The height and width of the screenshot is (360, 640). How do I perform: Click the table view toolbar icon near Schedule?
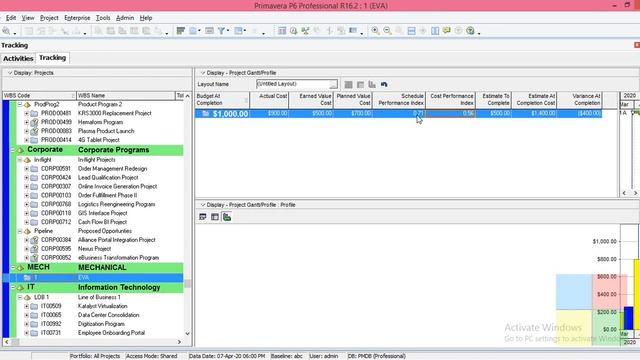click(282, 31)
